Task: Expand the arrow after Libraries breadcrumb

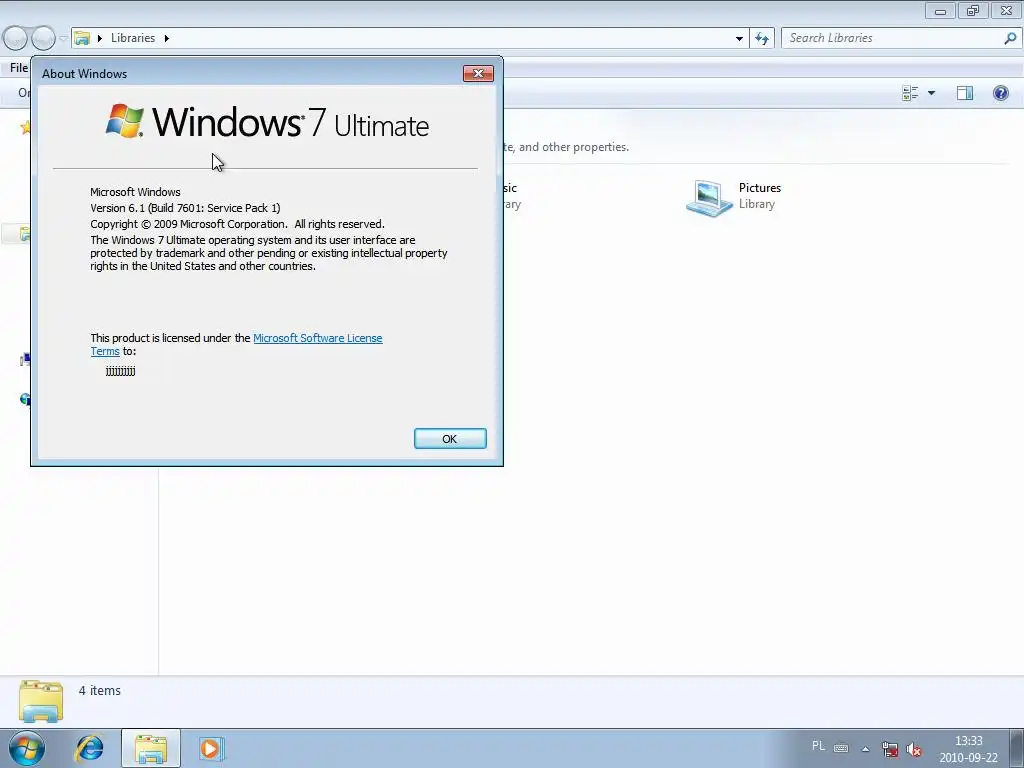Action: tap(167, 39)
